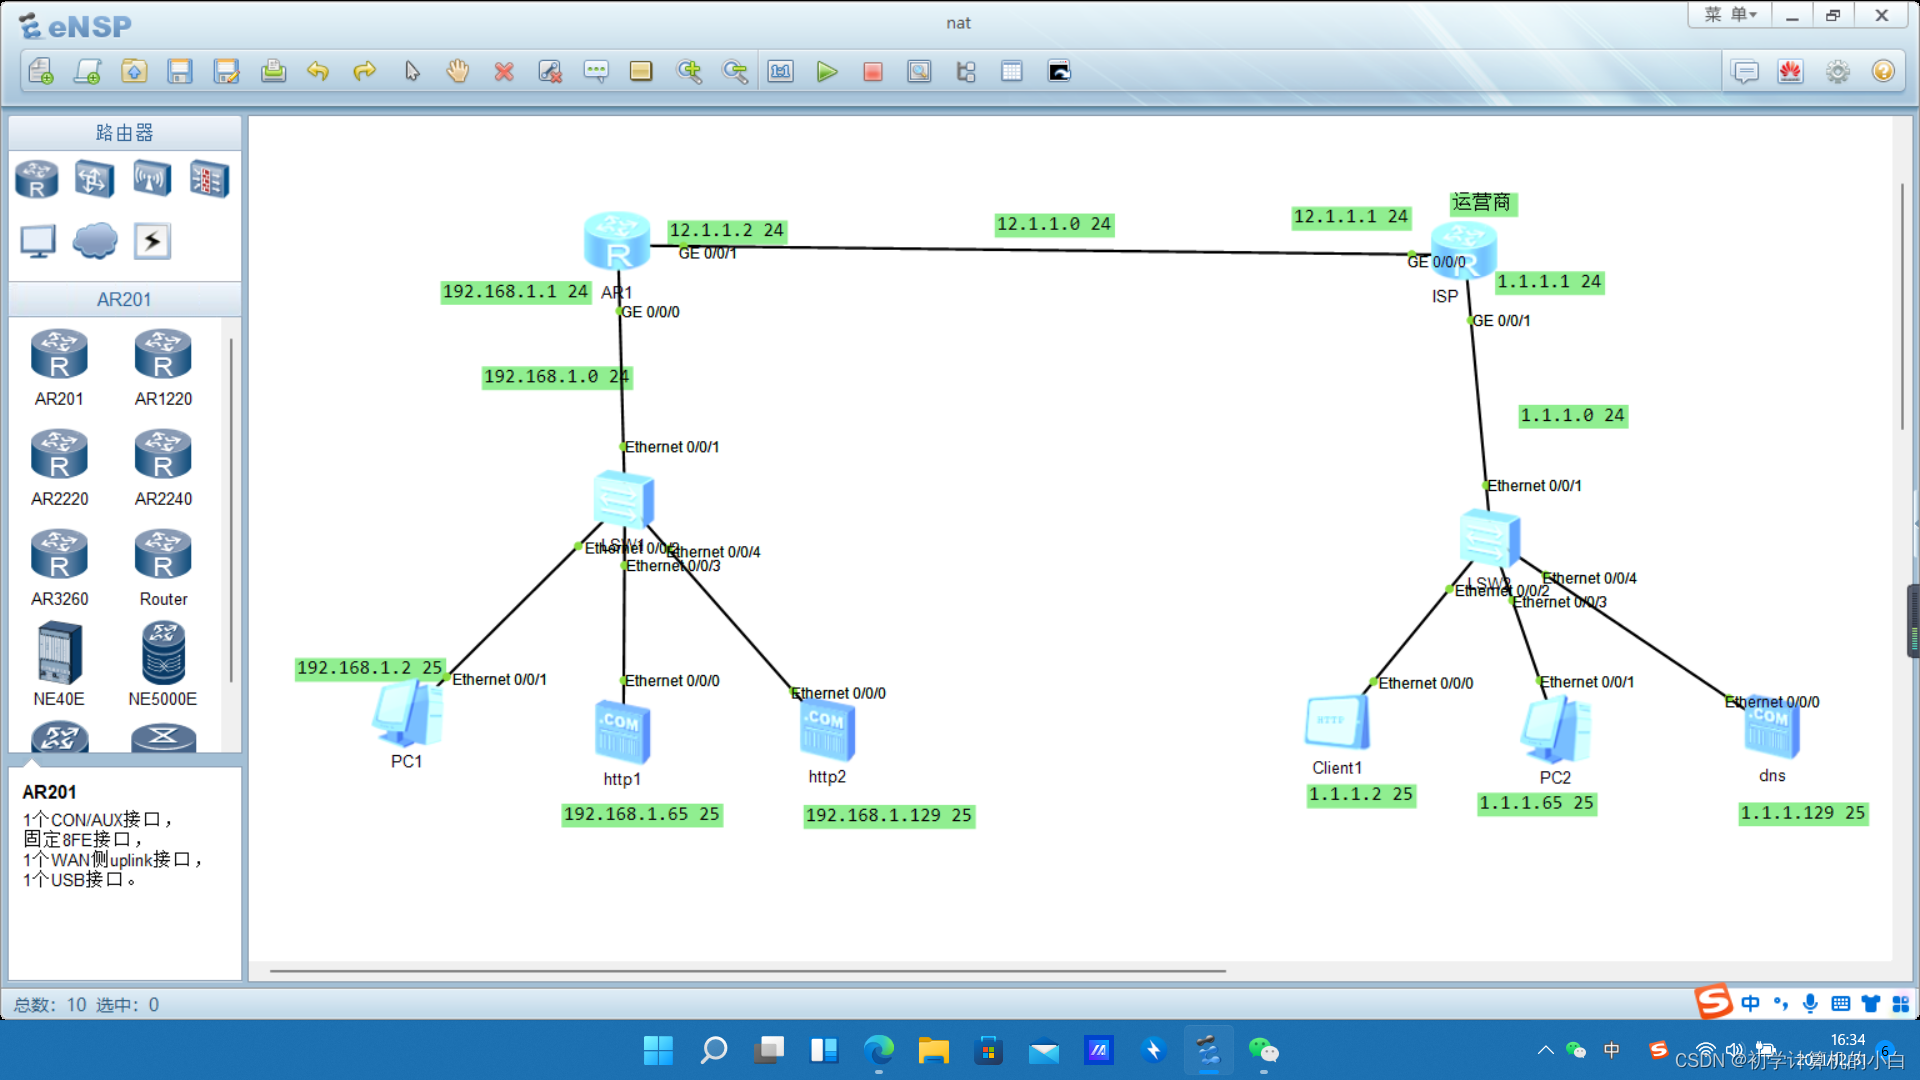Click the Start simulation playback button

pos(827,71)
